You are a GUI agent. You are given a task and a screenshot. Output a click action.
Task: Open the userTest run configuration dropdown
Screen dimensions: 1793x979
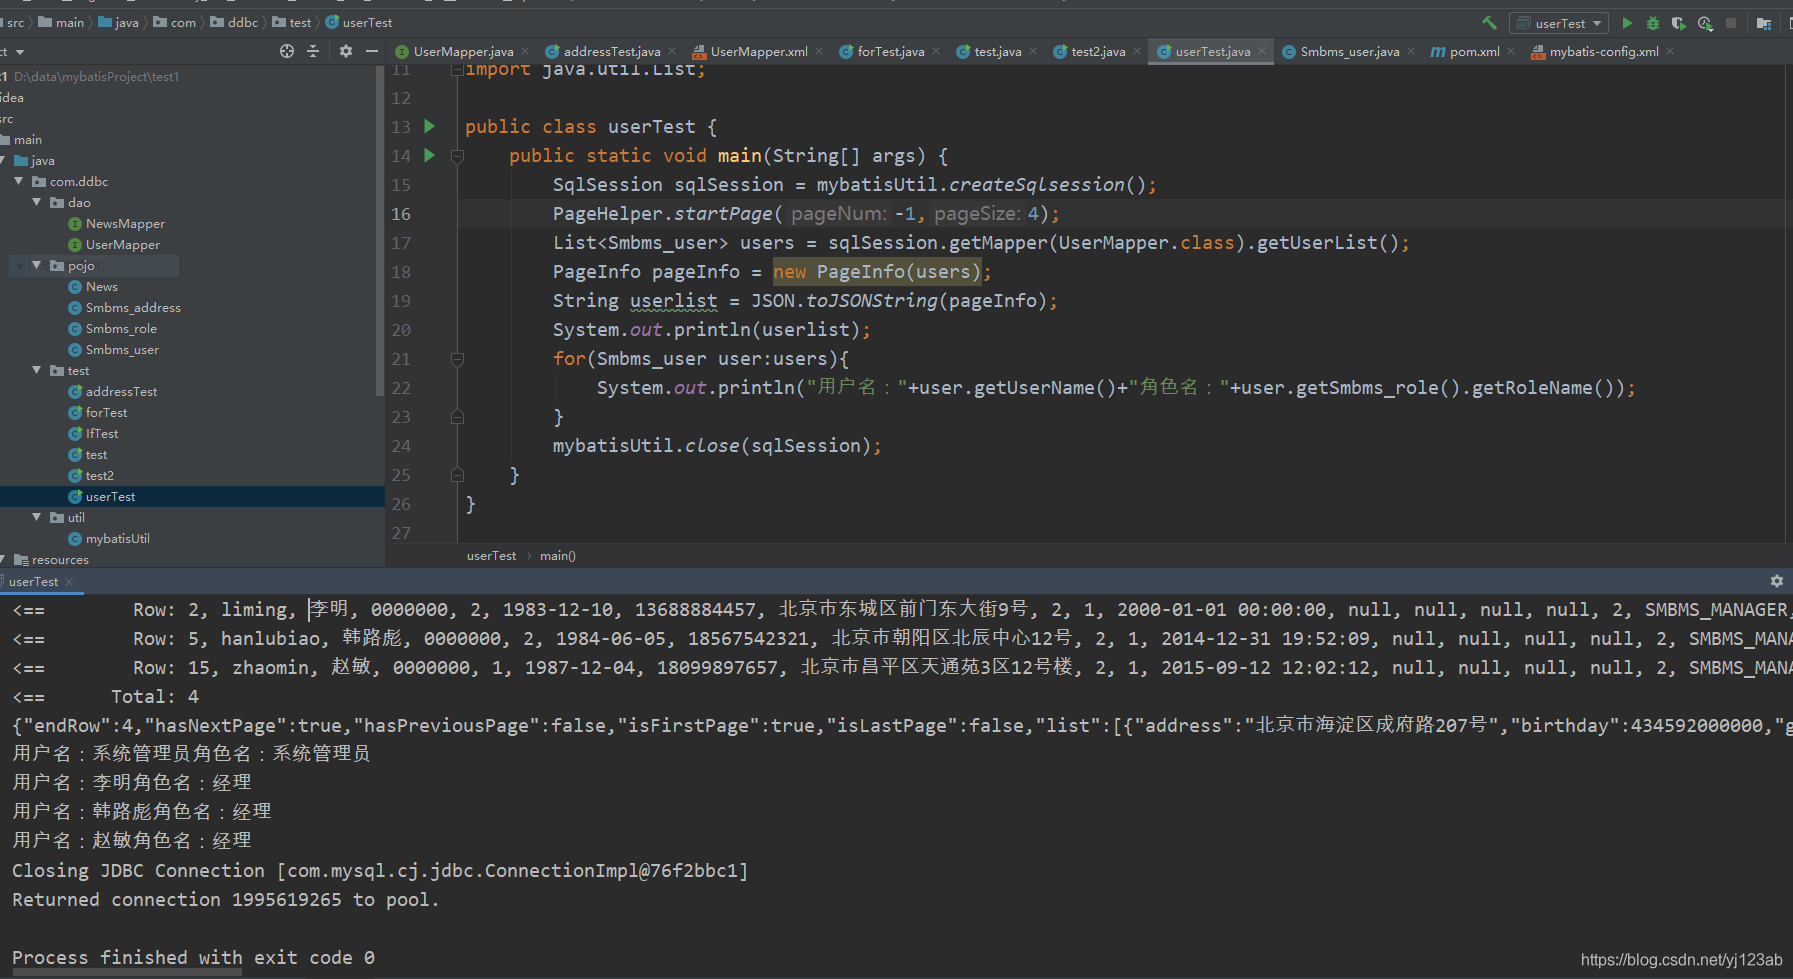tap(1559, 23)
